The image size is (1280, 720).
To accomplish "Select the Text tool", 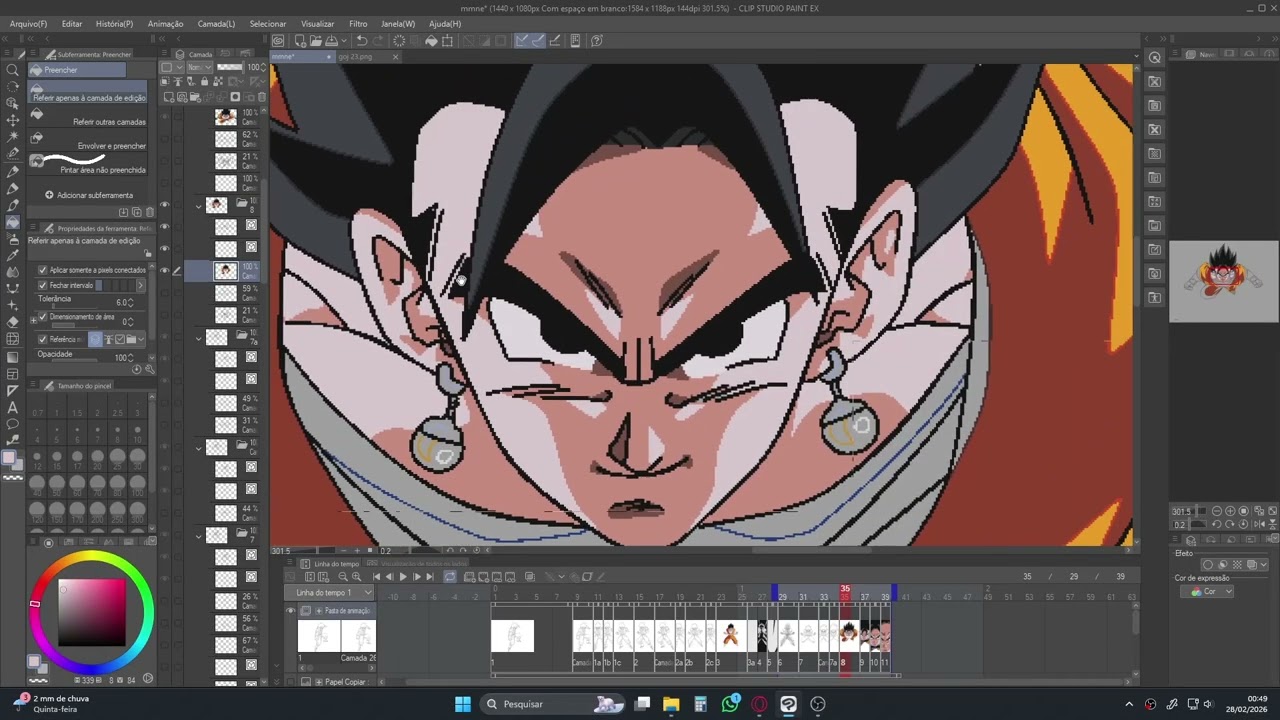I will coord(12,407).
